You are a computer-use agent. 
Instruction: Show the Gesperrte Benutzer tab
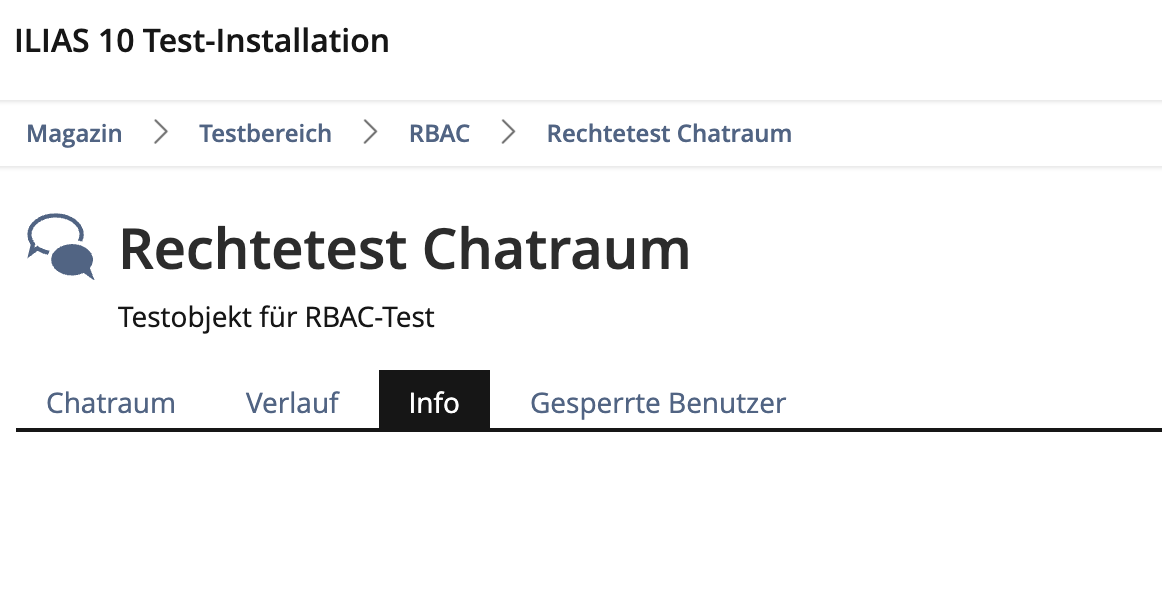(658, 403)
